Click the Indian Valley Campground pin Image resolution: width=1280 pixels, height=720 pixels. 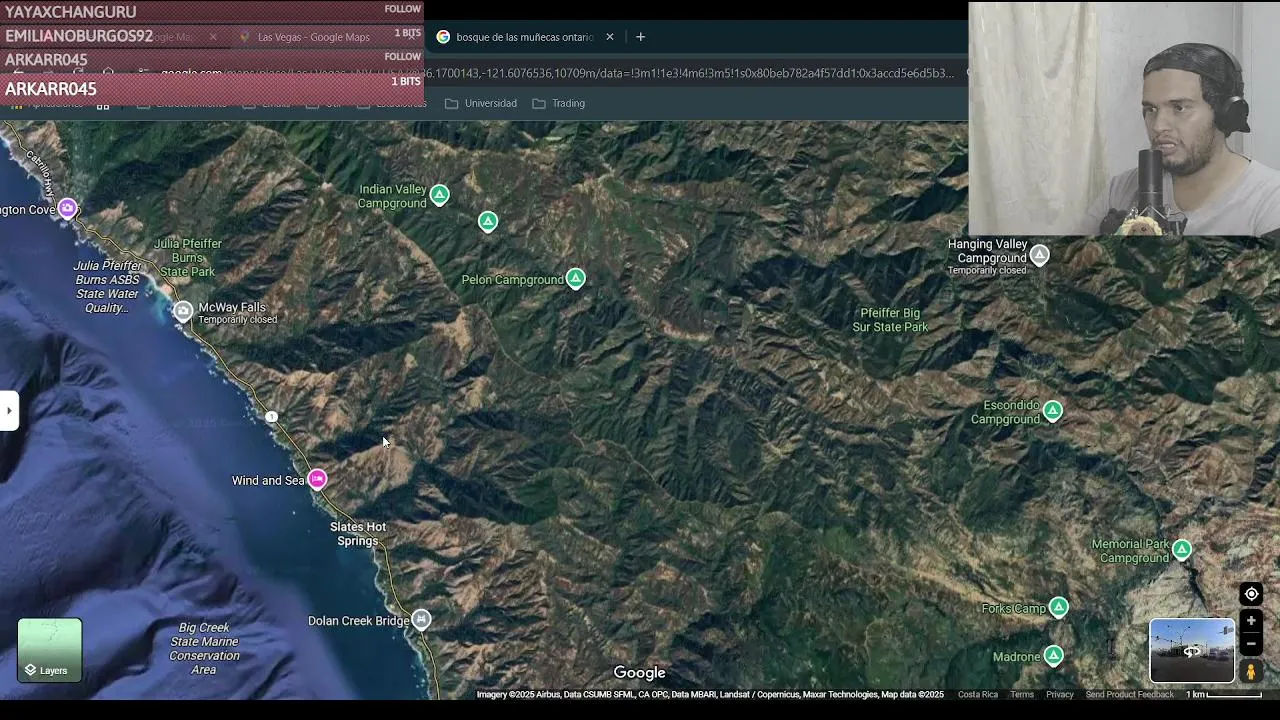tap(439, 194)
